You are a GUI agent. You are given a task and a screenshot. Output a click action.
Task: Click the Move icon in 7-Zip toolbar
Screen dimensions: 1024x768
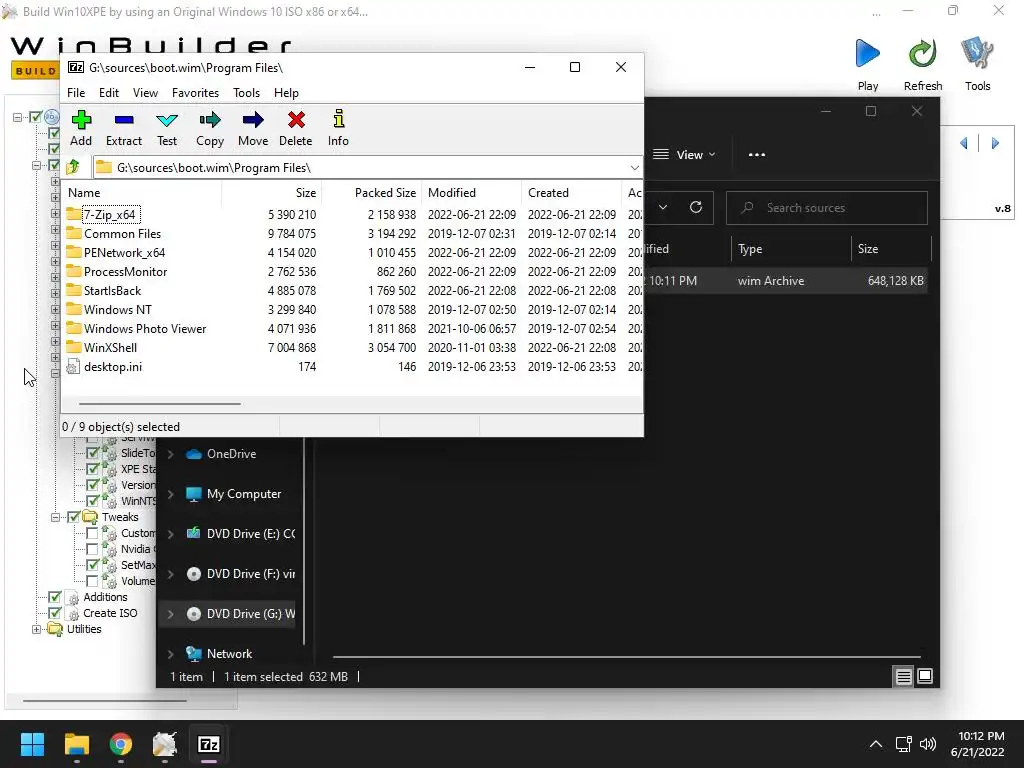tap(253, 129)
